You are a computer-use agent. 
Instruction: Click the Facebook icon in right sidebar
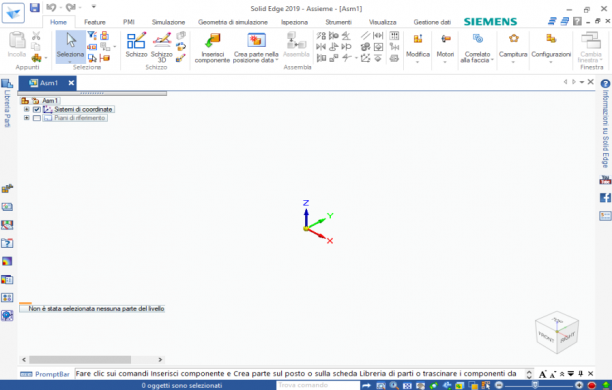[x=605, y=198]
